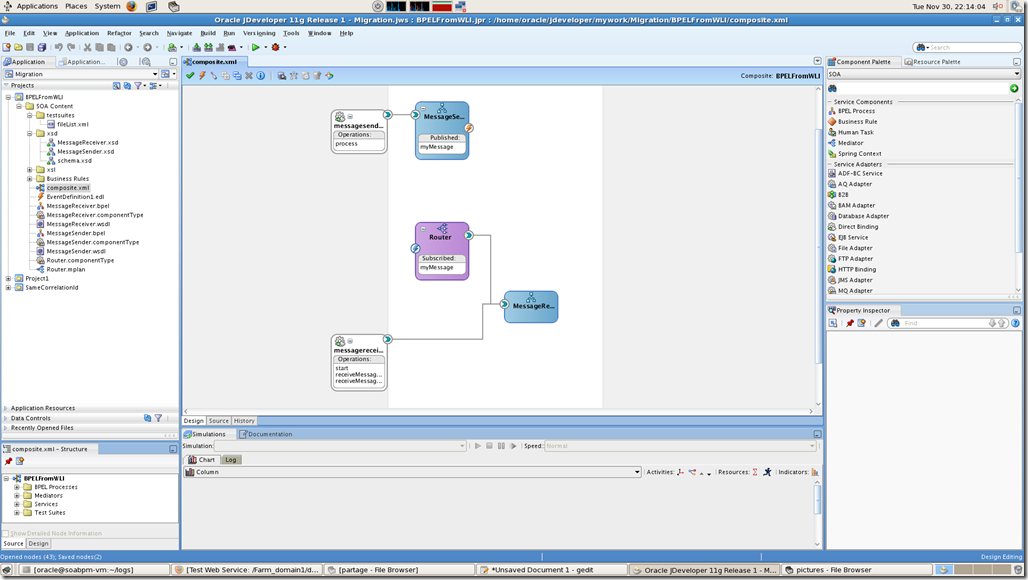1028x580 pixels.
Task: Click the green Run arrow icon
Action: 256,47
